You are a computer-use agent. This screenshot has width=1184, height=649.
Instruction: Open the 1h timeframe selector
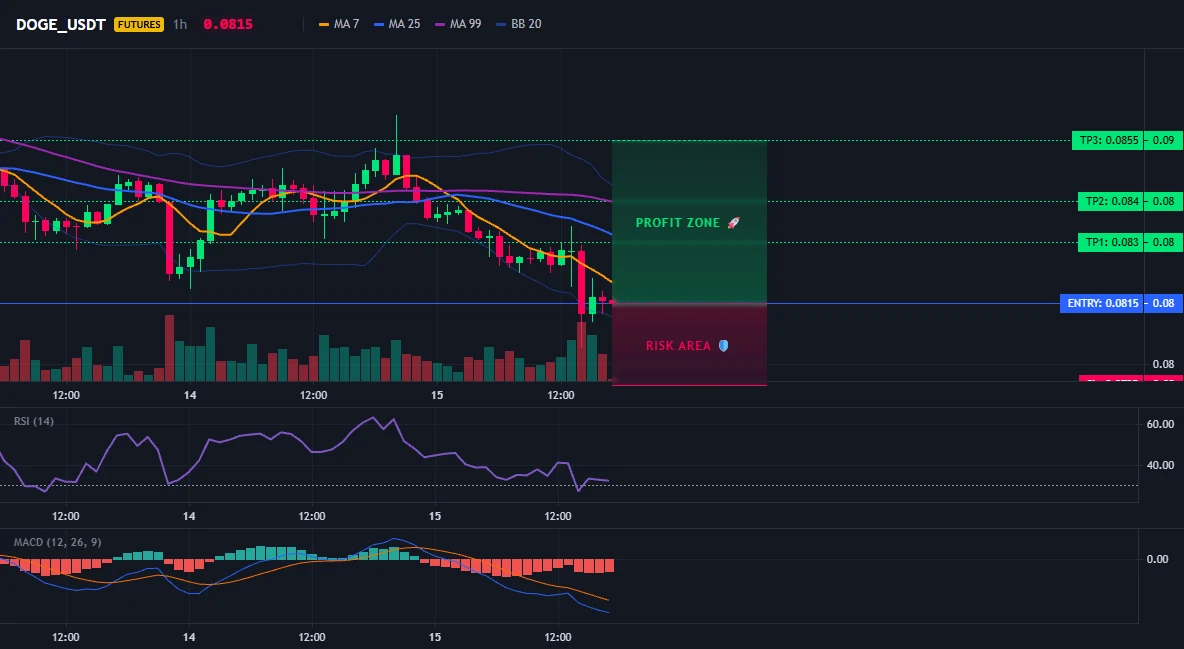point(180,24)
